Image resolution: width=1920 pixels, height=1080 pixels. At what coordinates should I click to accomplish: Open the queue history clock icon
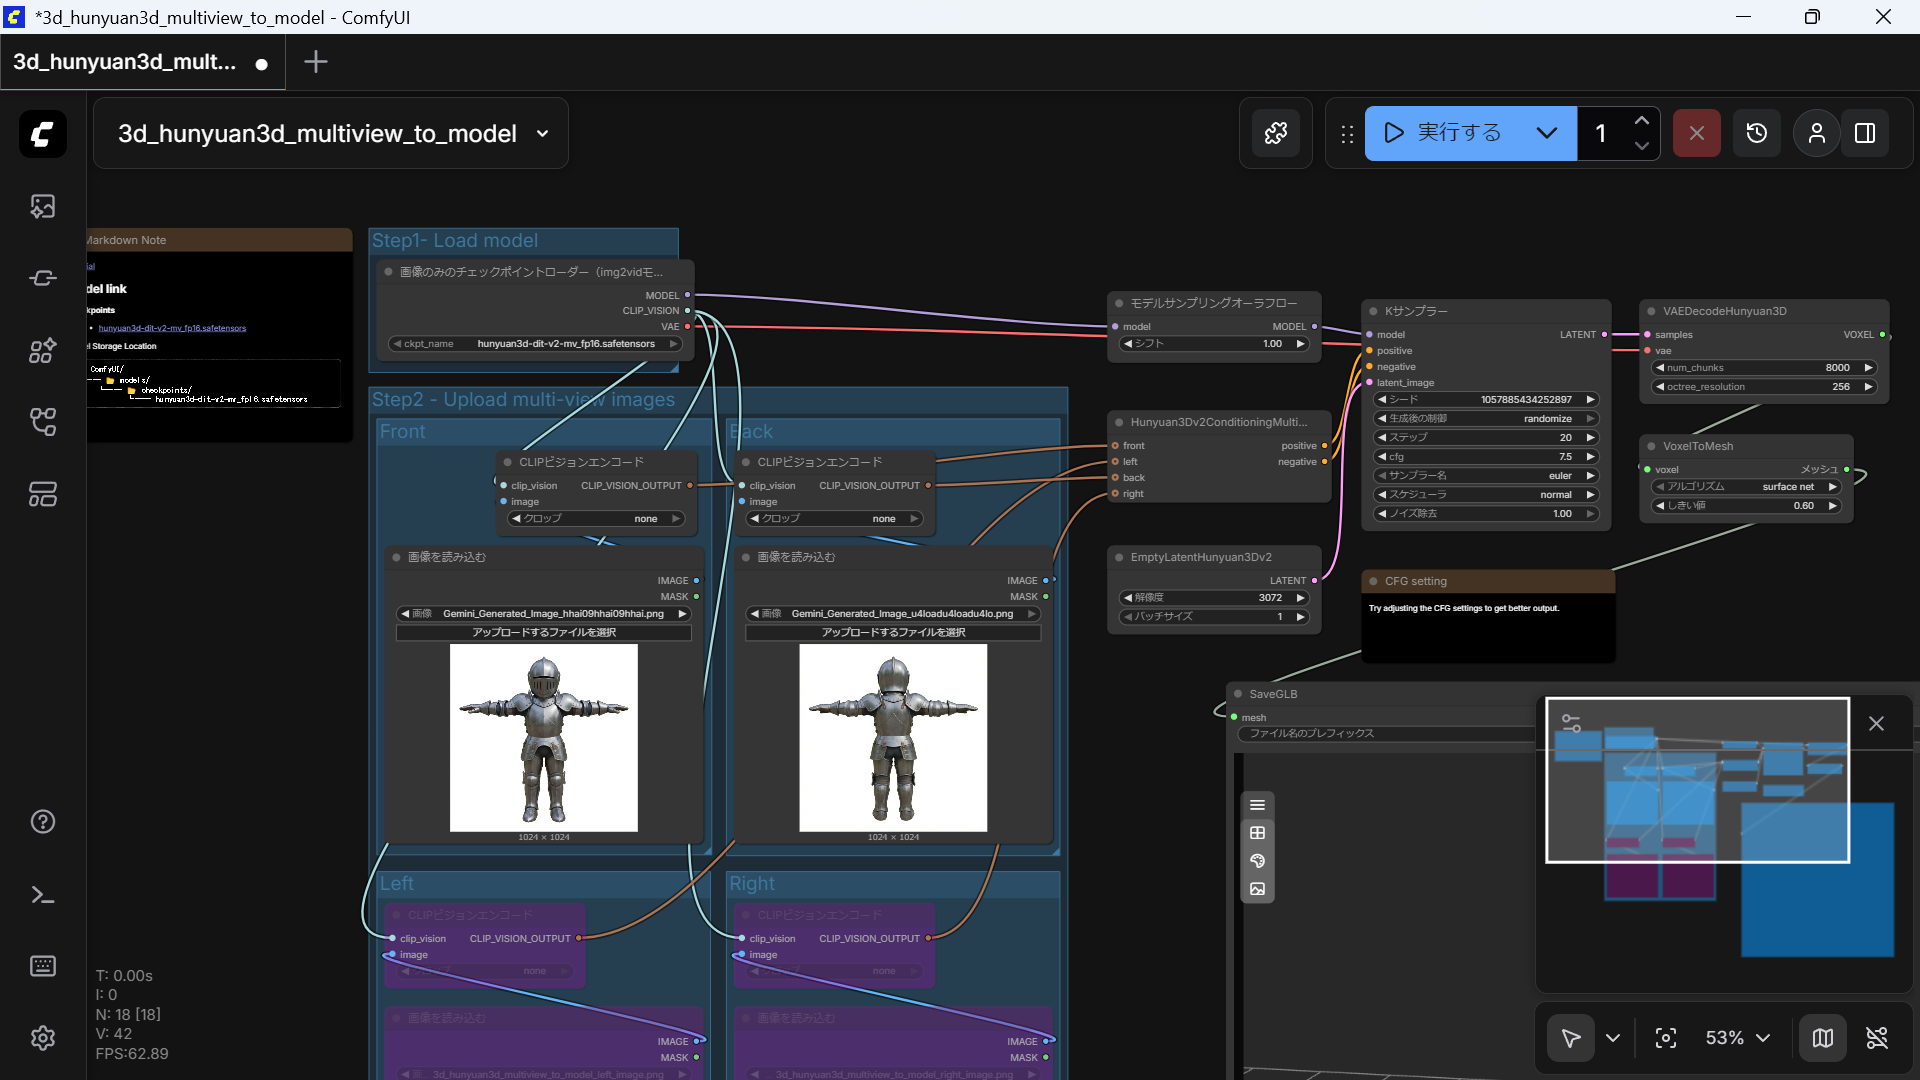pyautogui.click(x=1756, y=133)
